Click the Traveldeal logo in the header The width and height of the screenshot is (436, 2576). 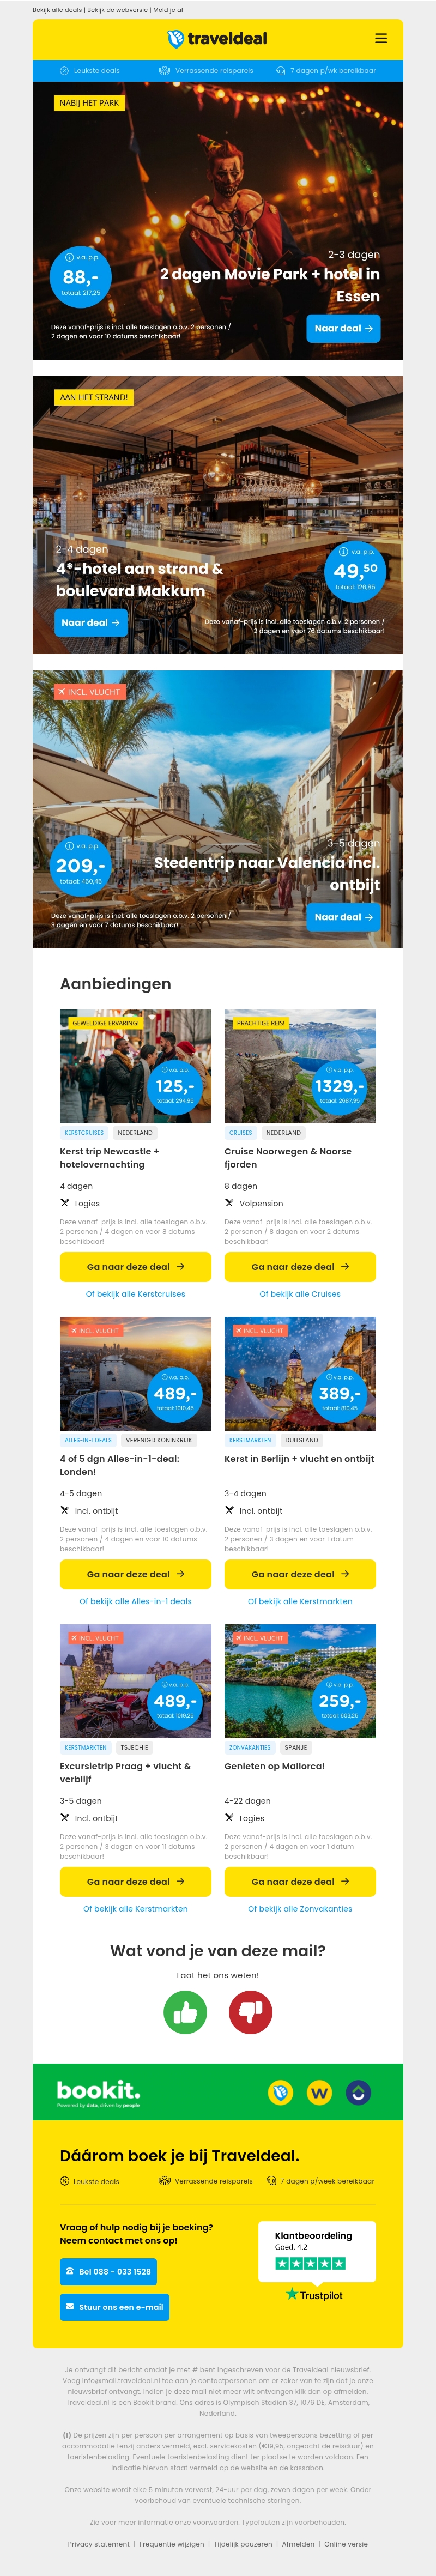pyautogui.click(x=217, y=39)
